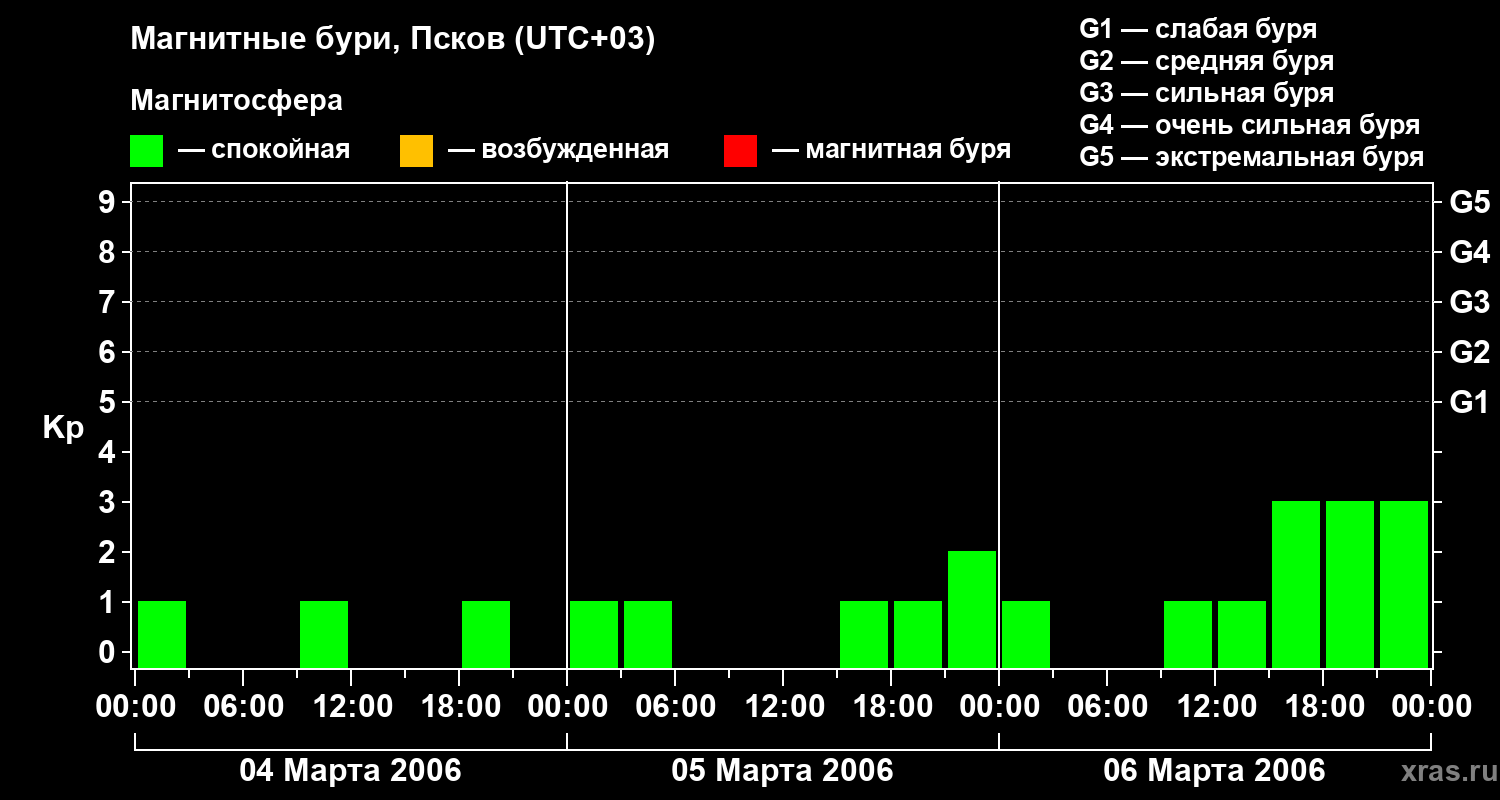Screen dimensions: 1500x800
Task: Click the '04 Марта 2006' date label
Action: [x=350, y=771]
